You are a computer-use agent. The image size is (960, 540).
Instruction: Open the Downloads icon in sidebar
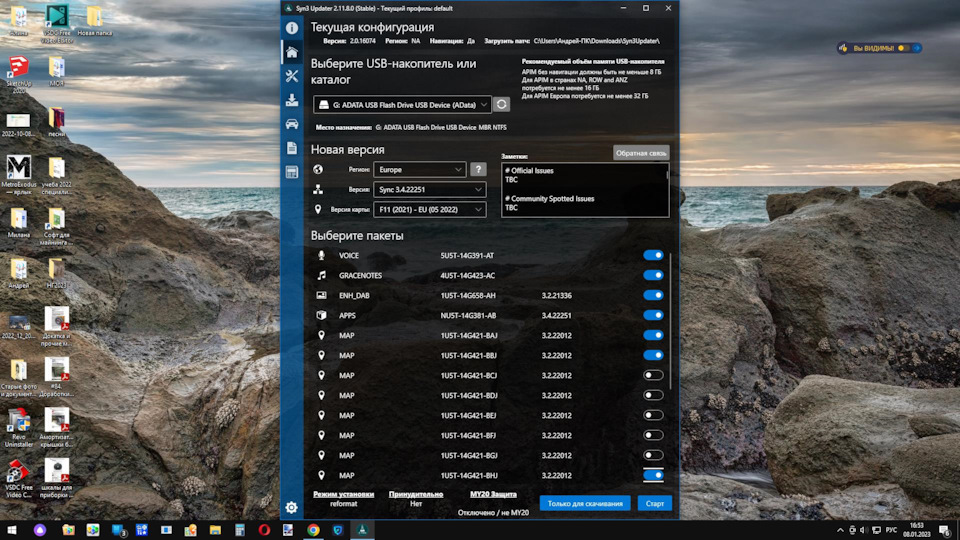coord(292,100)
